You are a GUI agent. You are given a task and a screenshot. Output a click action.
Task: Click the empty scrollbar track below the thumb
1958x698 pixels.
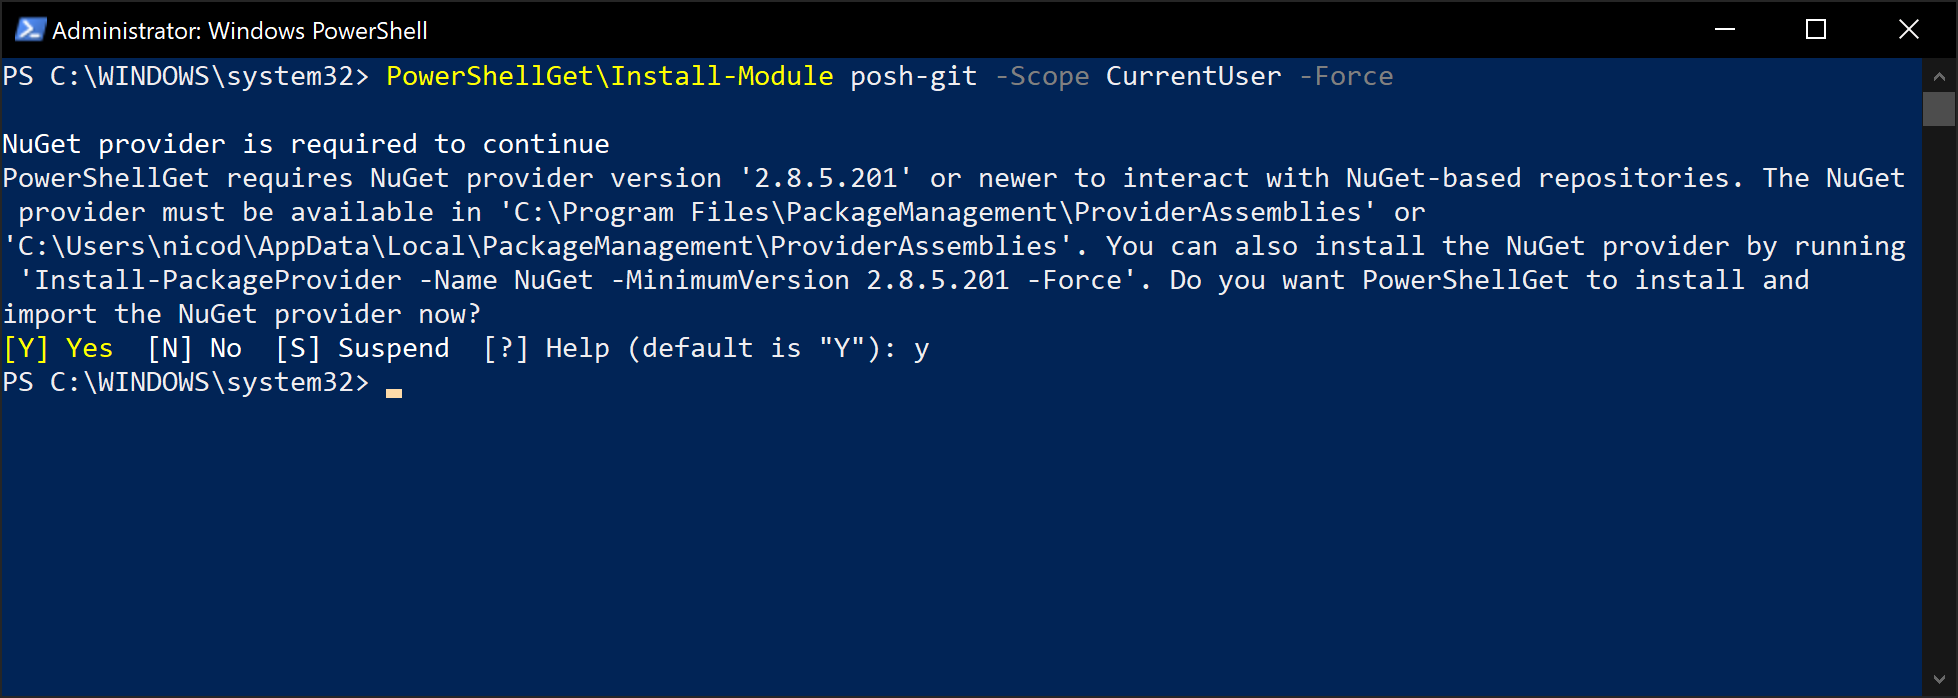click(x=1939, y=395)
